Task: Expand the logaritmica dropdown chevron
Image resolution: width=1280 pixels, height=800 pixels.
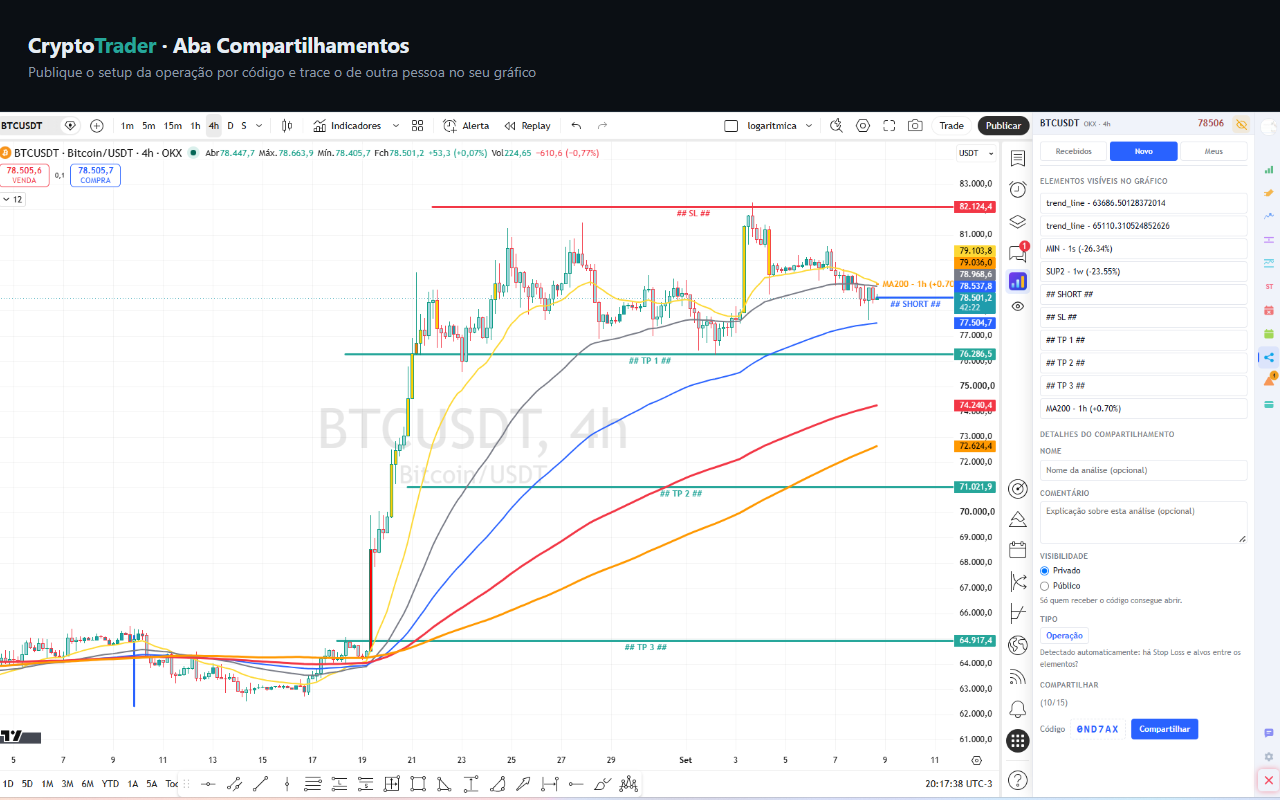Action: (x=808, y=126)
